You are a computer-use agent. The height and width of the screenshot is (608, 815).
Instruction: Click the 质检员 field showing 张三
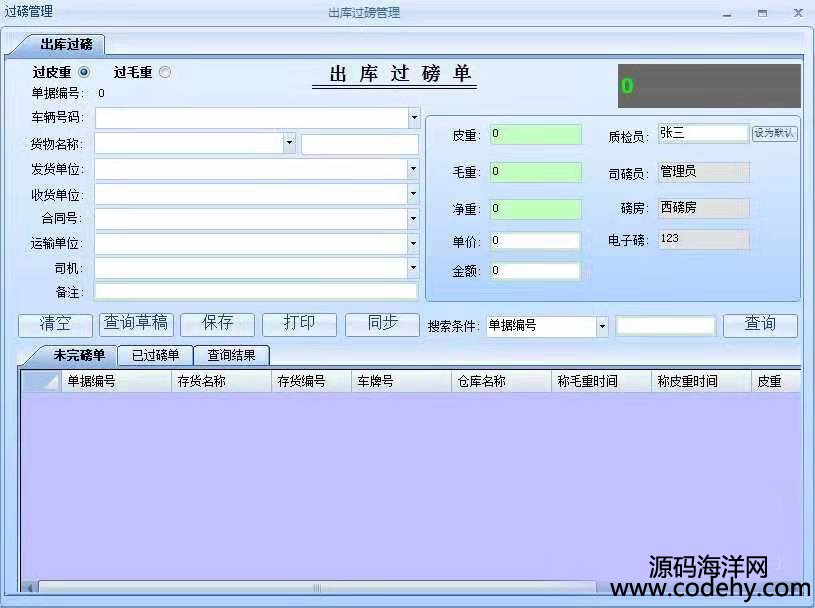703,133
